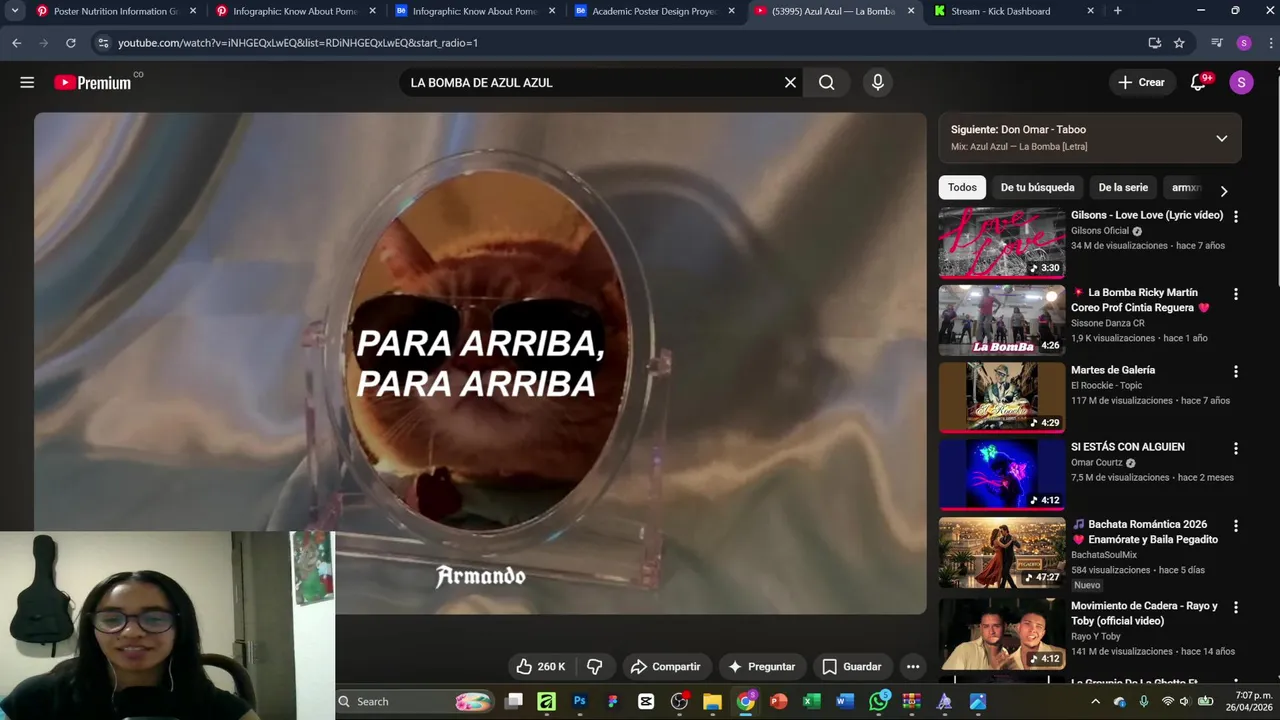
Task: Show more filter chips with the arrow
Action: click(1223, 190)
